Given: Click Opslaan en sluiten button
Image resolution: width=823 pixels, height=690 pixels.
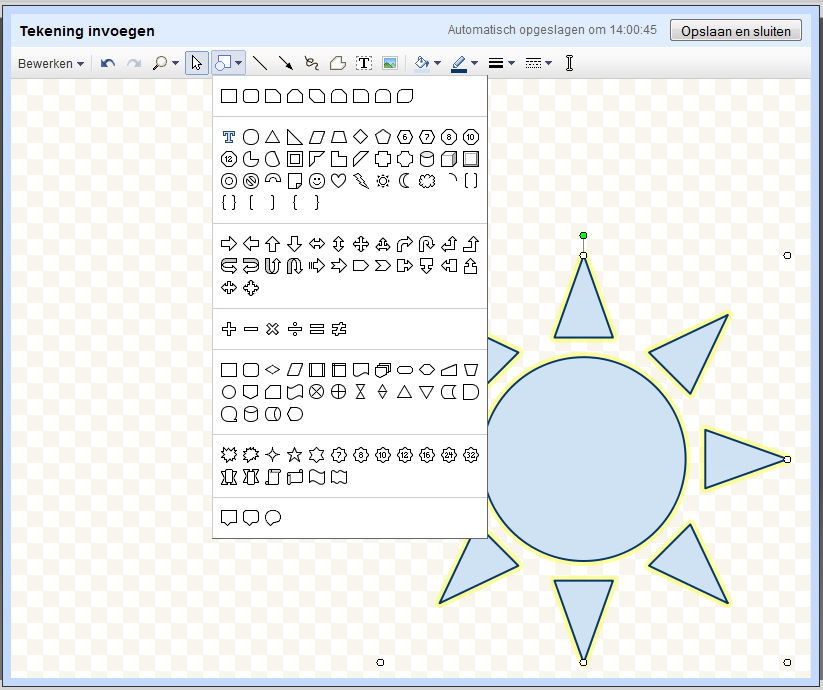Looking at the screenshot, I should click(735, 31).
